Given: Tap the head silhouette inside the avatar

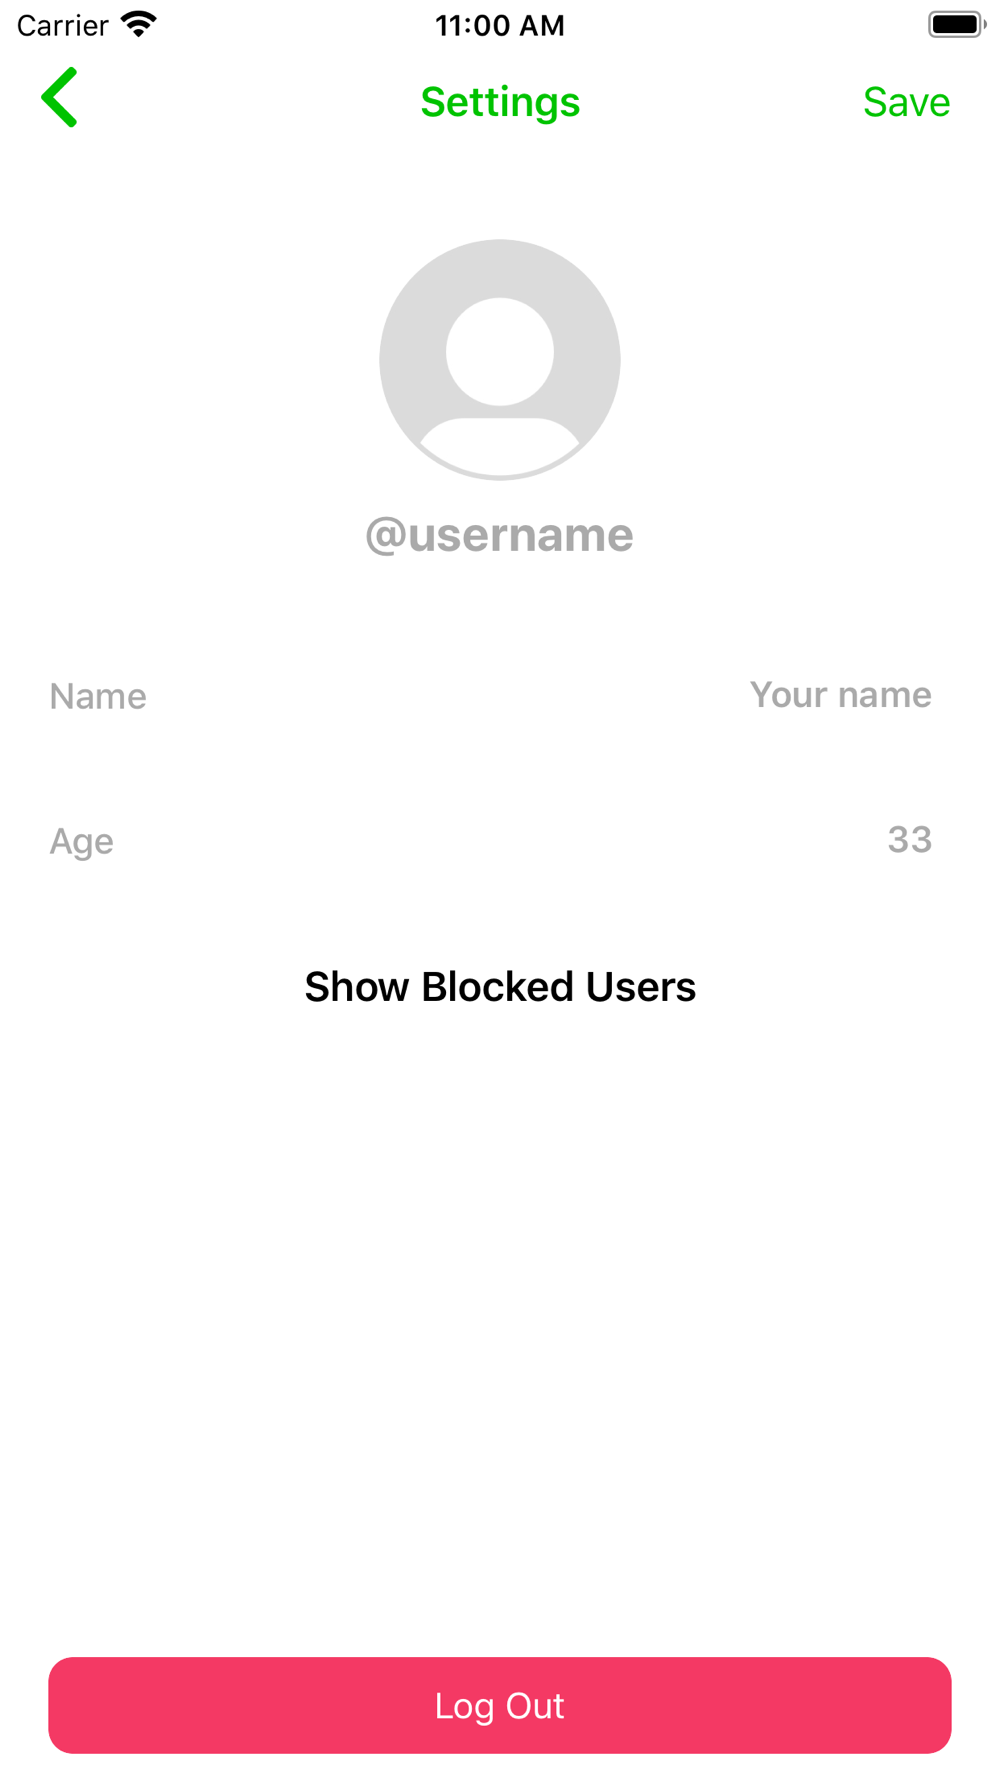Looking at the screenshot, I should [500, 352].
